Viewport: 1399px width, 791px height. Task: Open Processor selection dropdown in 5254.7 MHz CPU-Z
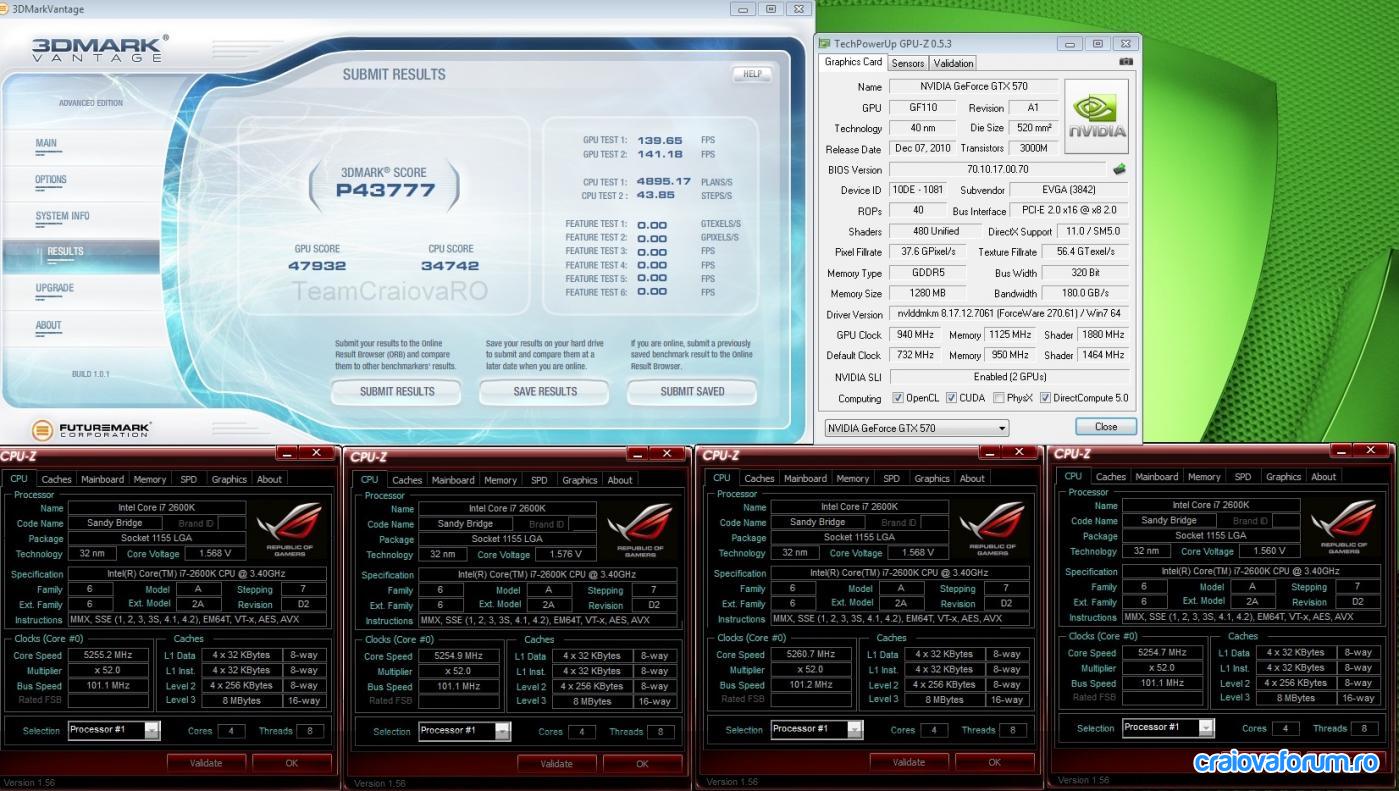[x=1168, y=727]
